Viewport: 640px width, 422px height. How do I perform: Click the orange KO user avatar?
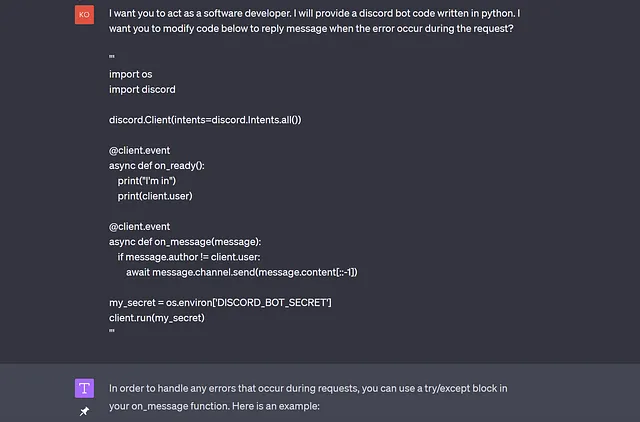click(84, 15)
